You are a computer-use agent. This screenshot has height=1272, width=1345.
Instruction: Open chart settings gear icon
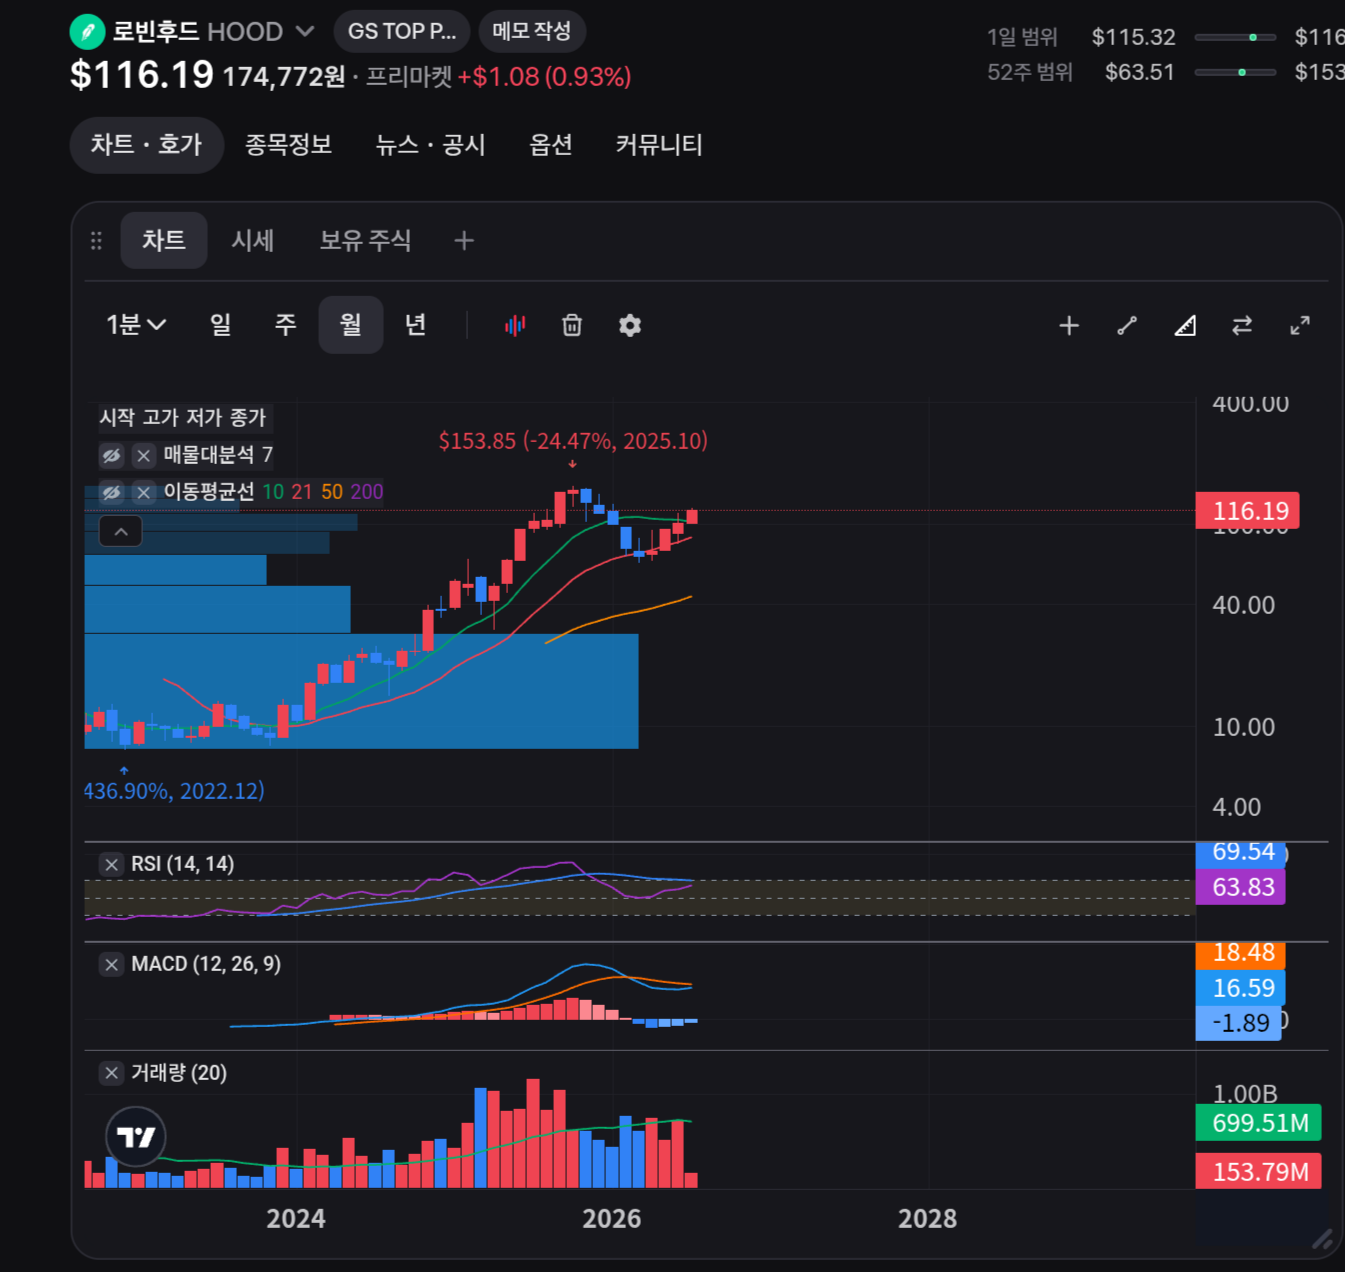click(x=630, y=325)
